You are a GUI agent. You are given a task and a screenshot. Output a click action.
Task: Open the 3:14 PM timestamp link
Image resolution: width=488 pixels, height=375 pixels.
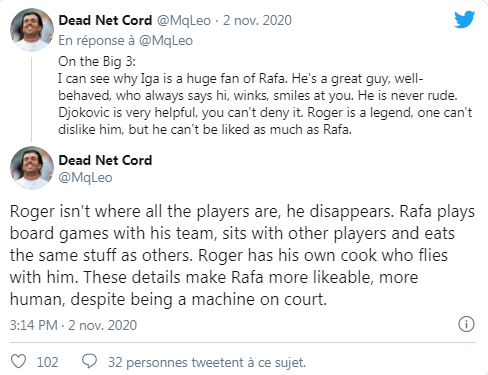[34, 325]
